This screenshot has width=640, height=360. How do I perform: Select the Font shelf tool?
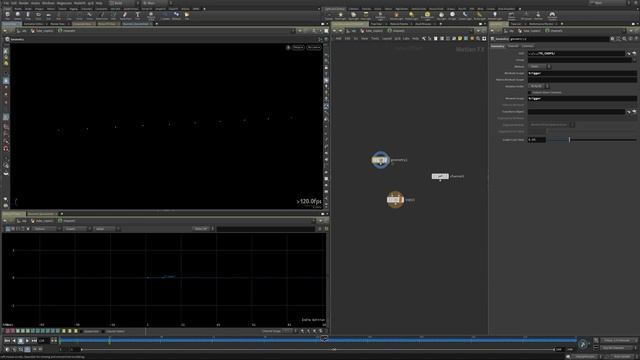(x=138, y=16)
